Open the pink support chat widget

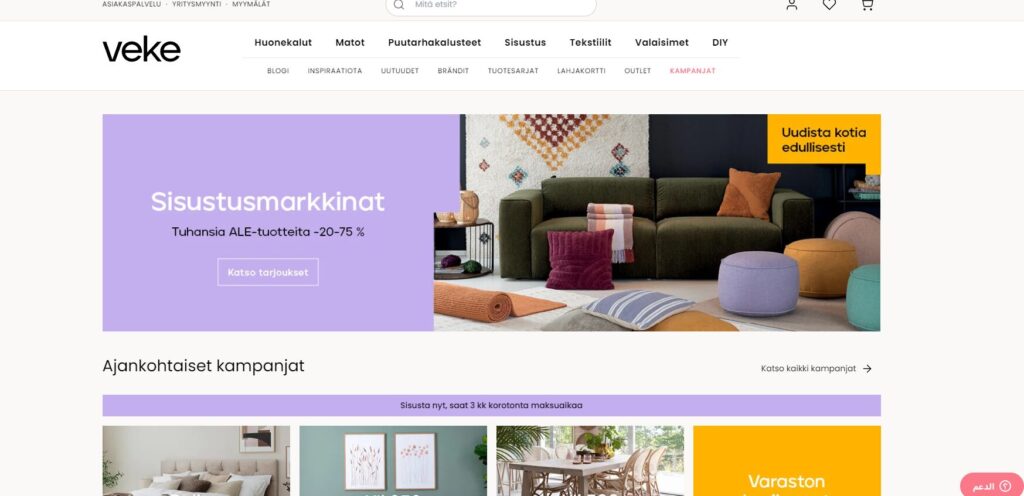click(x=992, y=486)
